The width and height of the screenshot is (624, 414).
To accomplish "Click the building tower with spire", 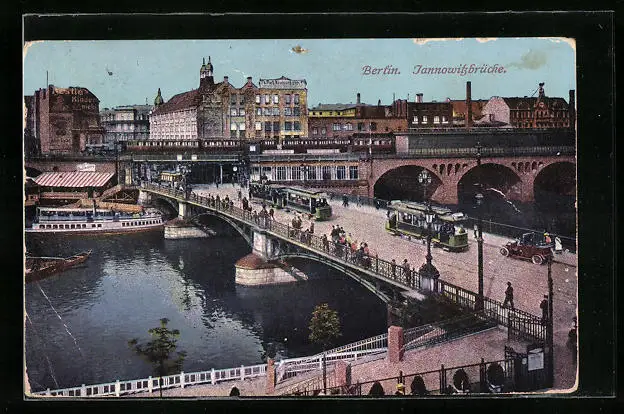I will [206, 70].
